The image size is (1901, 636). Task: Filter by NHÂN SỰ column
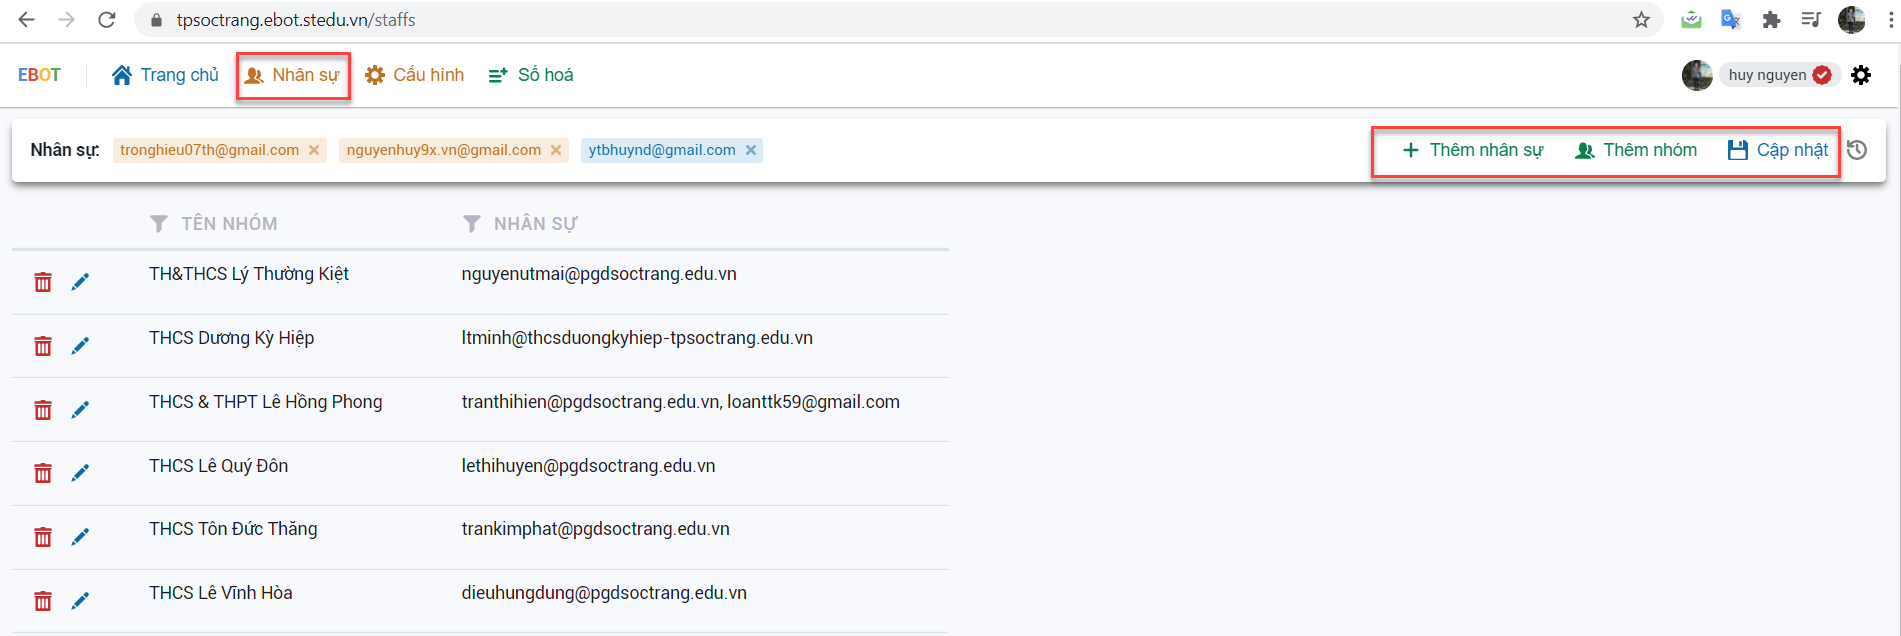point(472,224)
